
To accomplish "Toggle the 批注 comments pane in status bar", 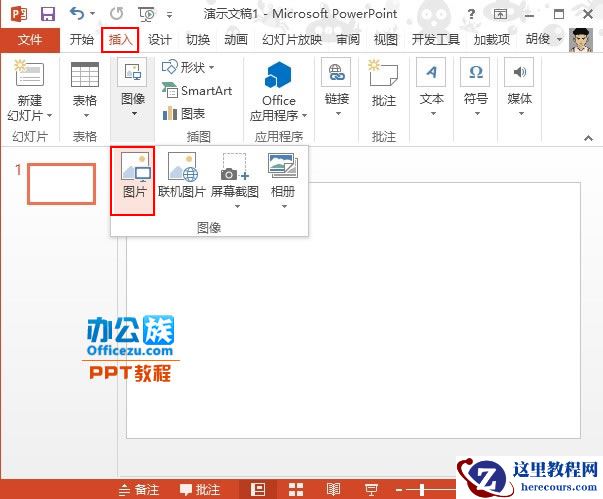I will coord(200,490).
